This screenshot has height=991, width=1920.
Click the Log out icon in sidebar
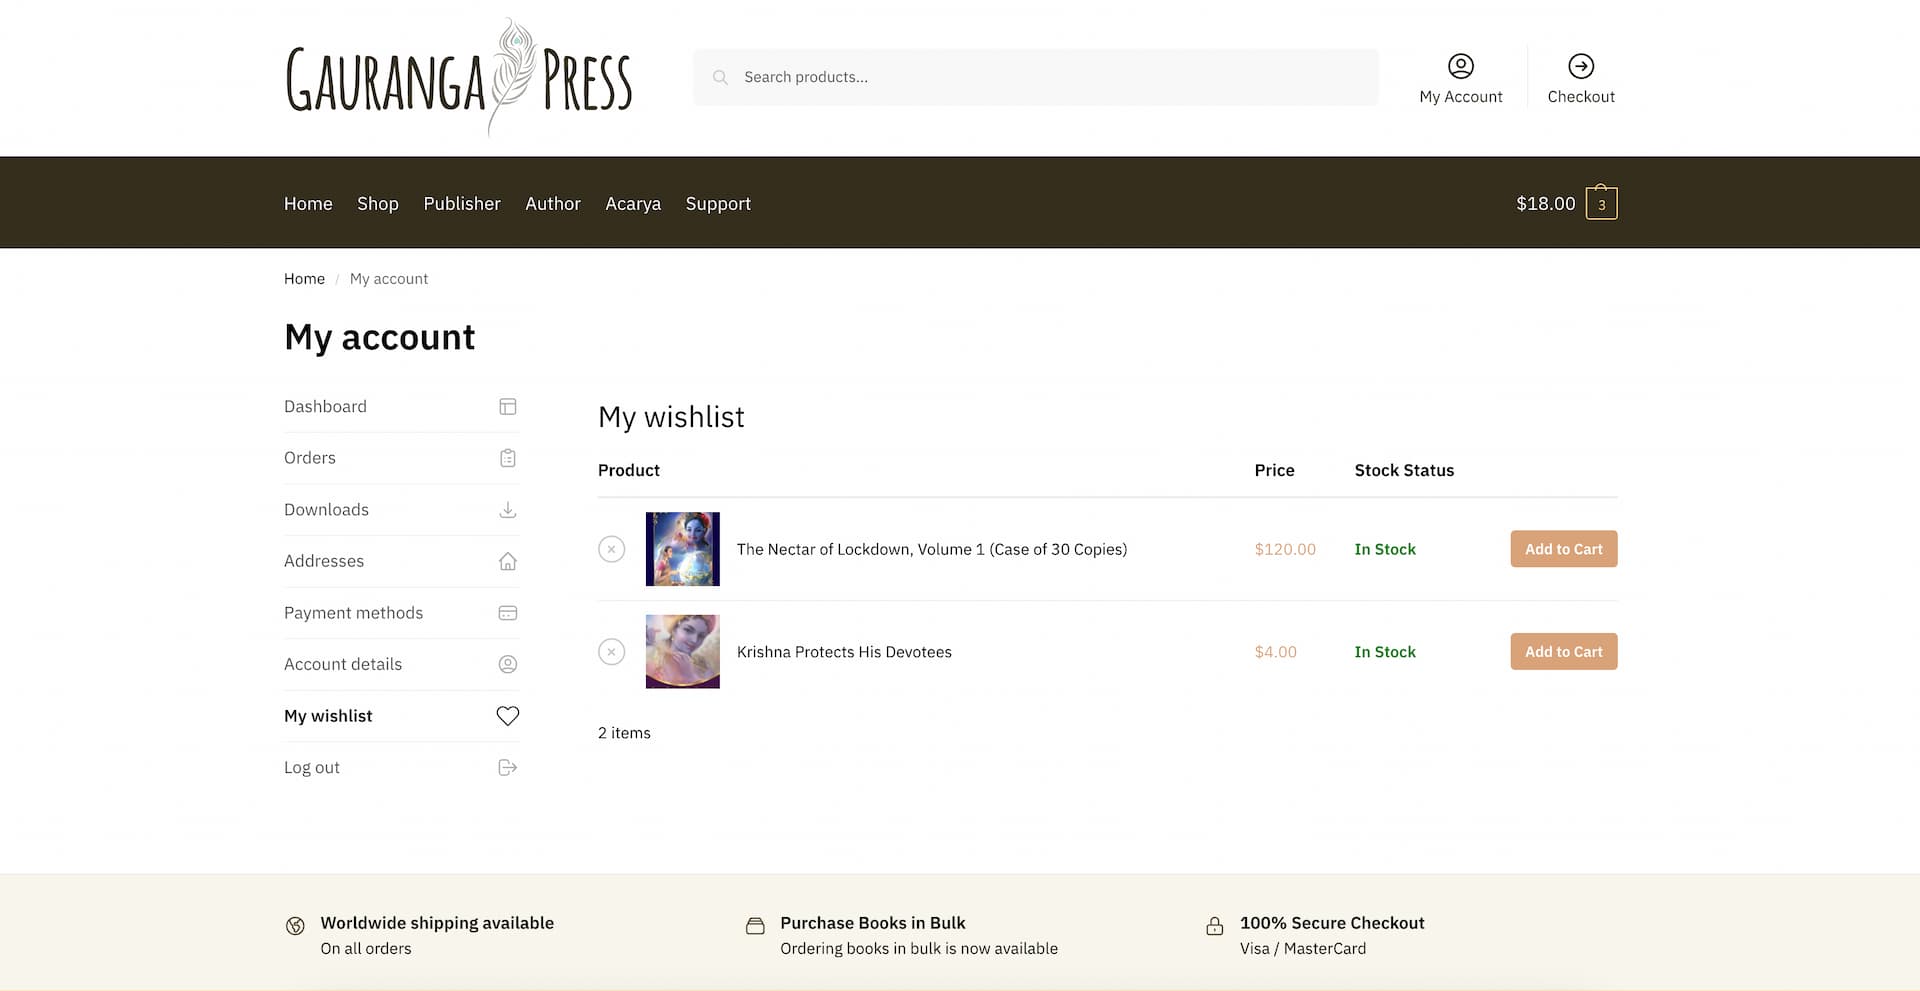(508, 768)
